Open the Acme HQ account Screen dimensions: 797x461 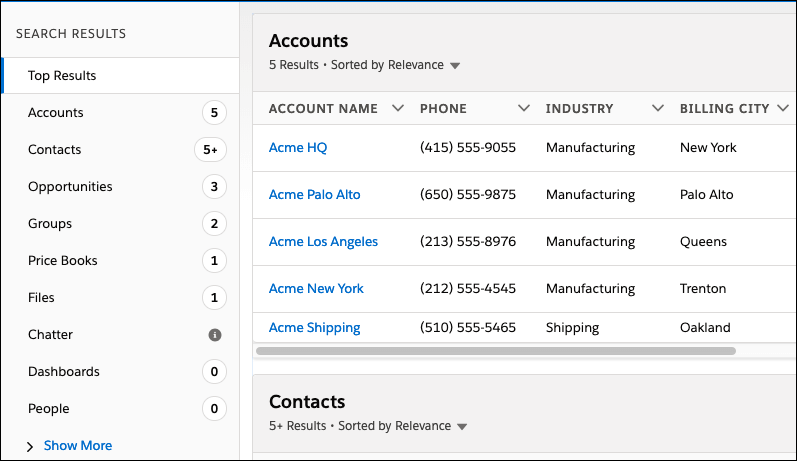[x=298, y=148]
